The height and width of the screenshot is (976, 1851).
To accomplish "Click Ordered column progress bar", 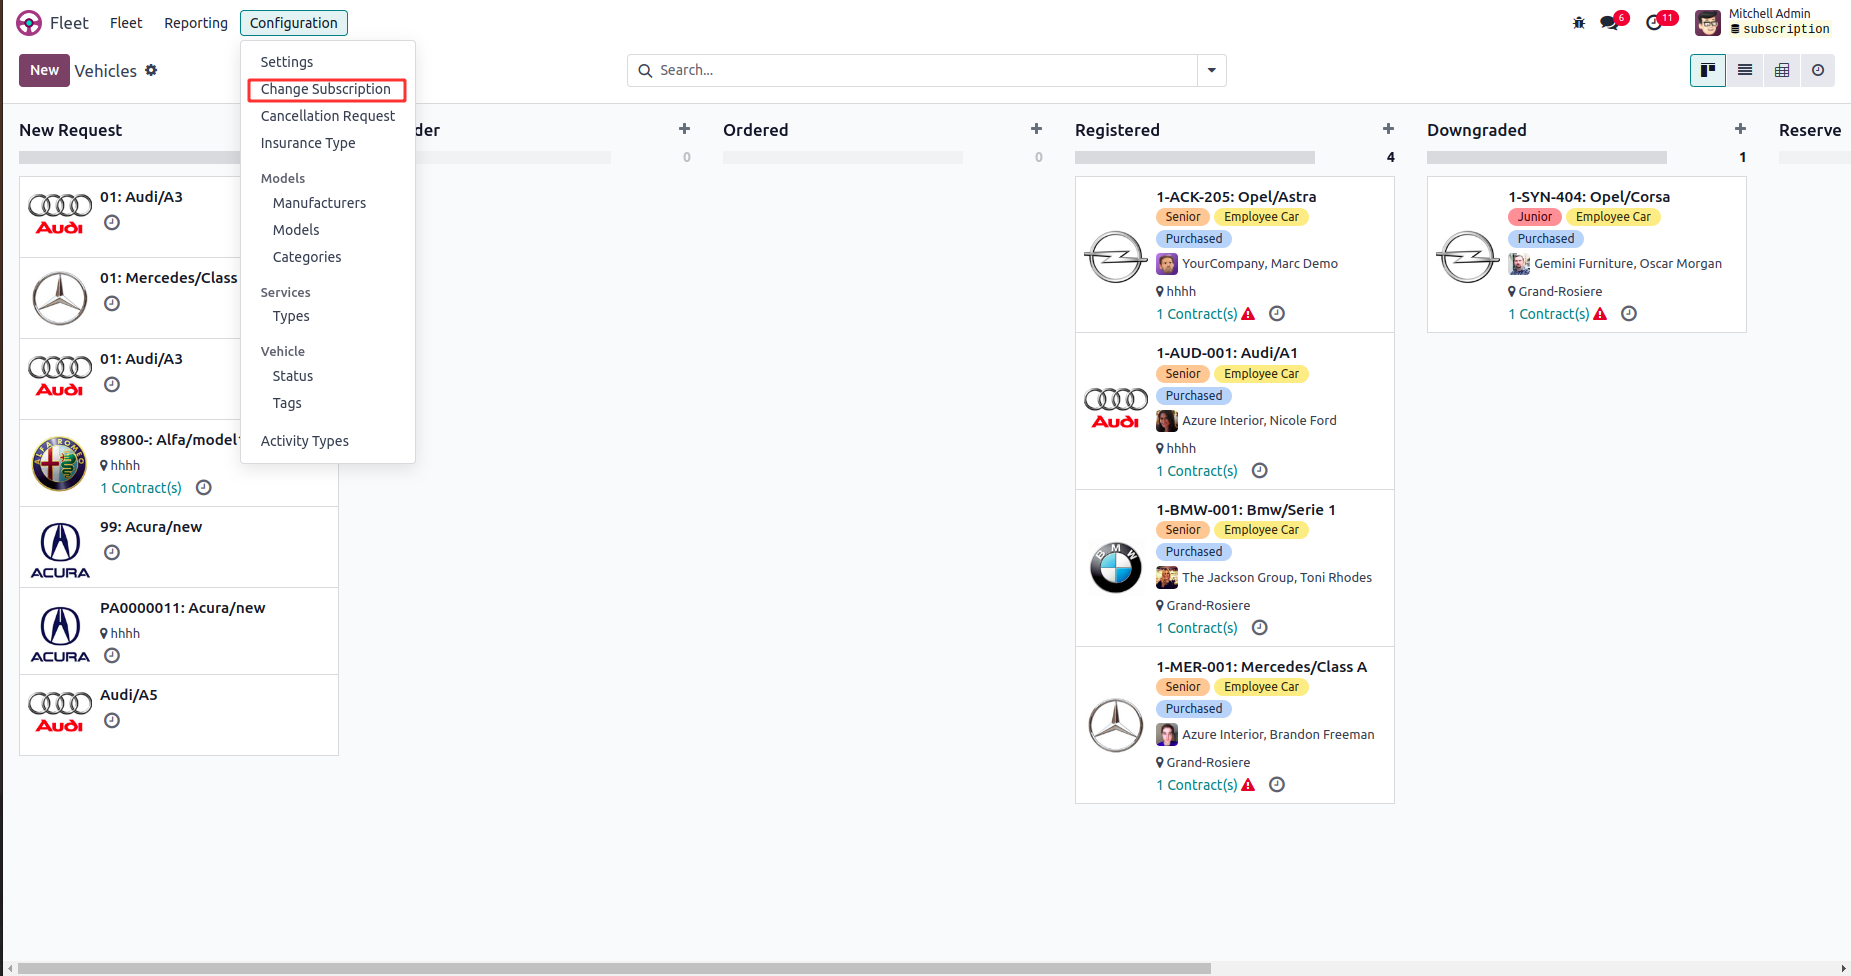I will (843, 157).
